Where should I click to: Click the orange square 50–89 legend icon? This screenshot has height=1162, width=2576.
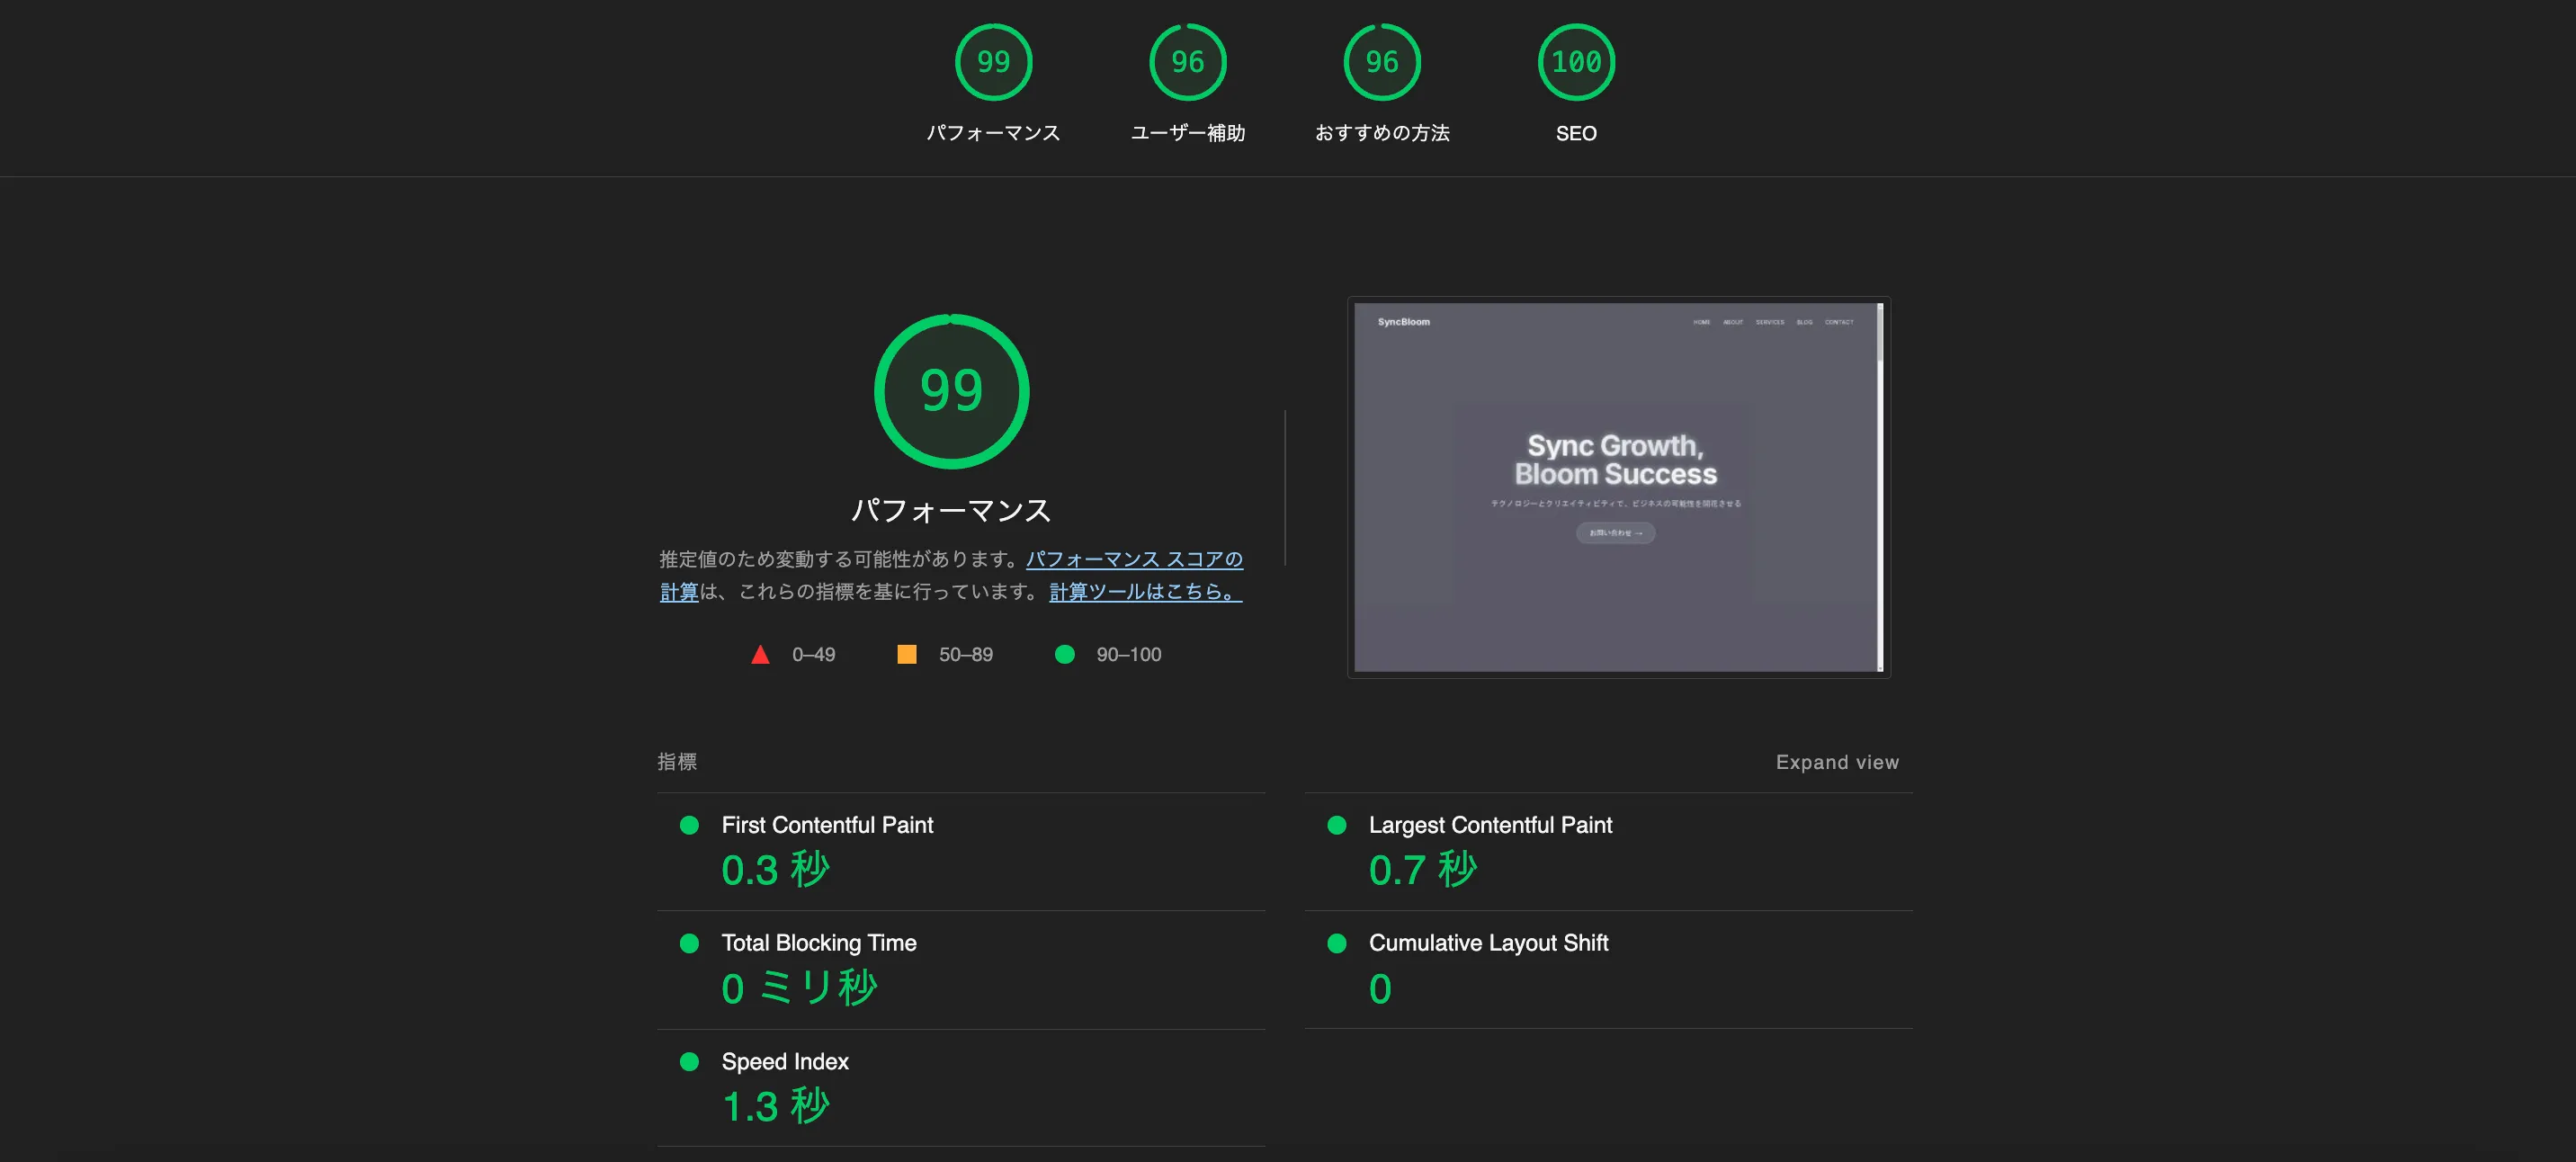(x=907, y=654)
